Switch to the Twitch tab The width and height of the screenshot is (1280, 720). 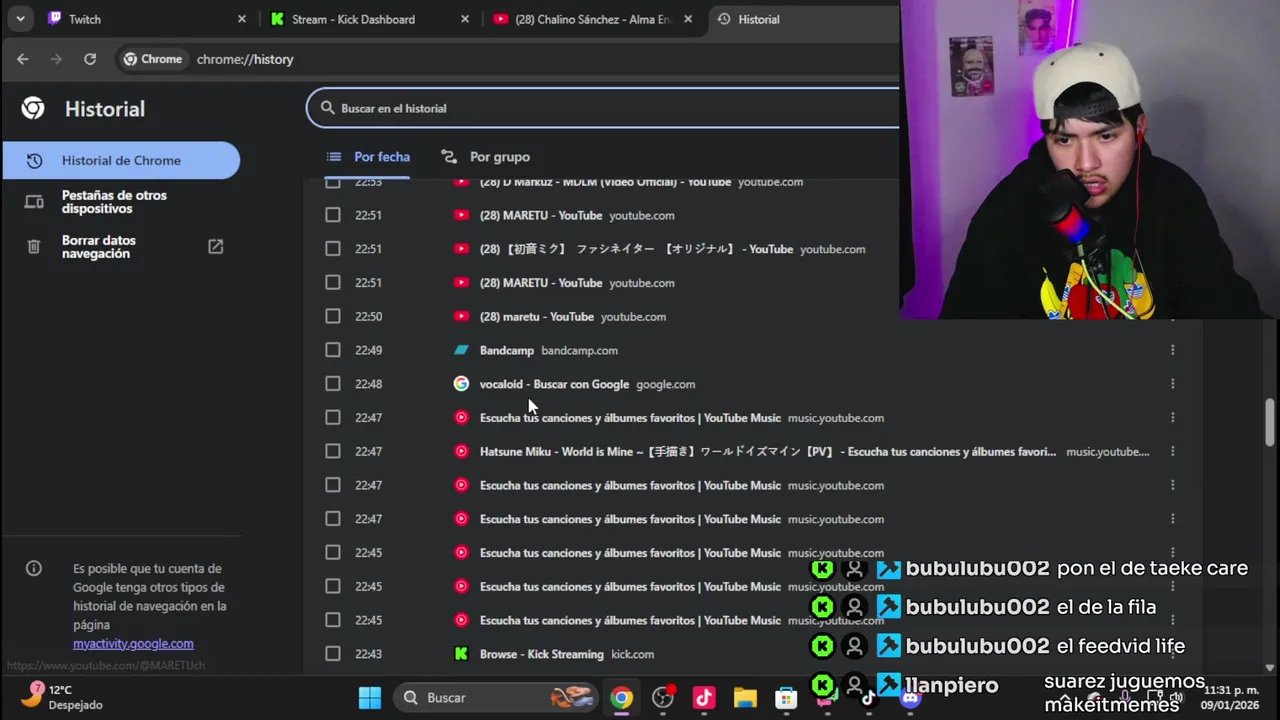click(144, 19)
